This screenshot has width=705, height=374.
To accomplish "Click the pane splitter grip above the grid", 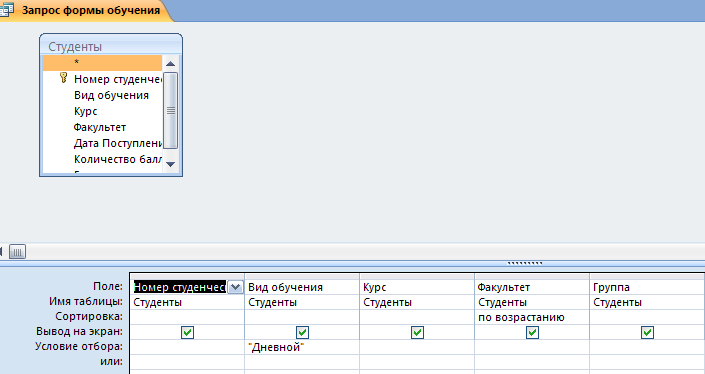I will 525,263.
